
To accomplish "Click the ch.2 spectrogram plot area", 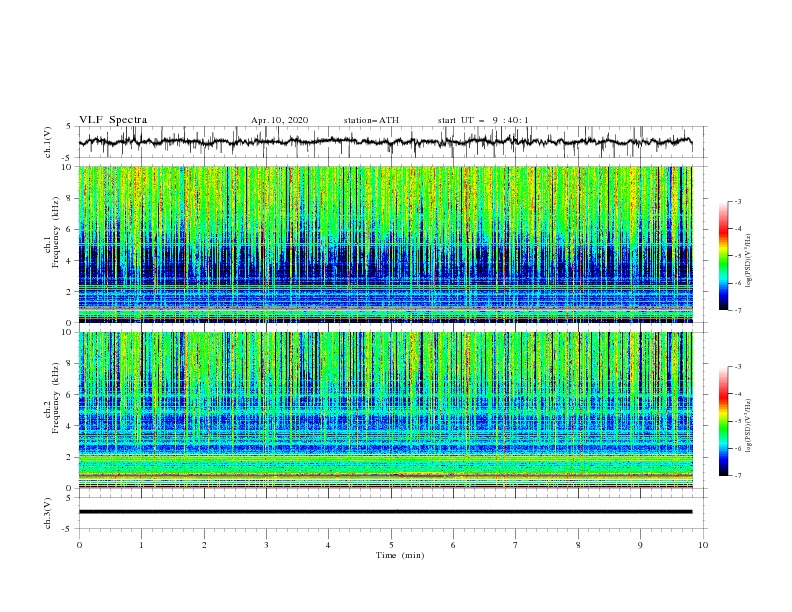I will pyautogui.click(x=385, y=410).
